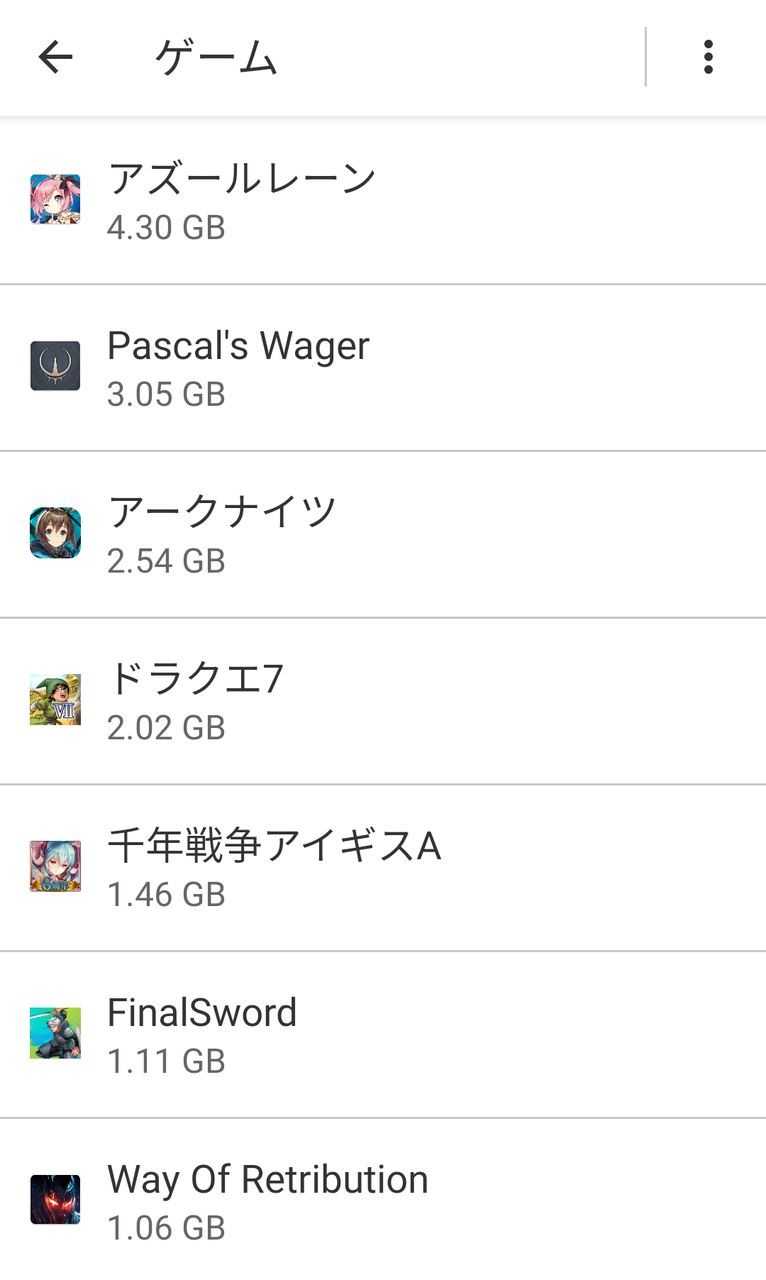Click the ゲーム page title
Viewport: 766px width, 1280px height.
[x=216, y=58]
